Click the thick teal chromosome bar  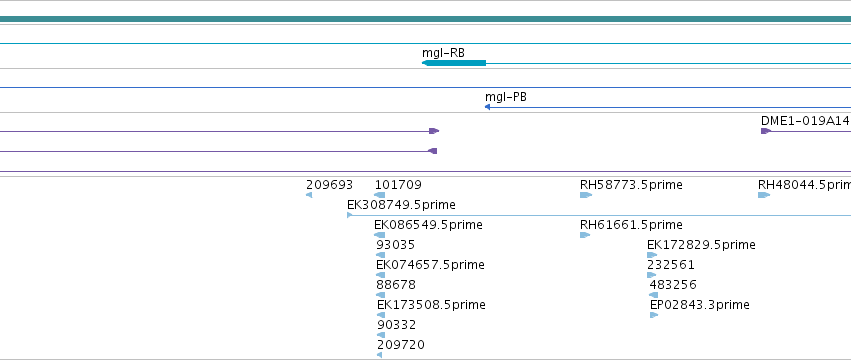[x=426, y=19]
